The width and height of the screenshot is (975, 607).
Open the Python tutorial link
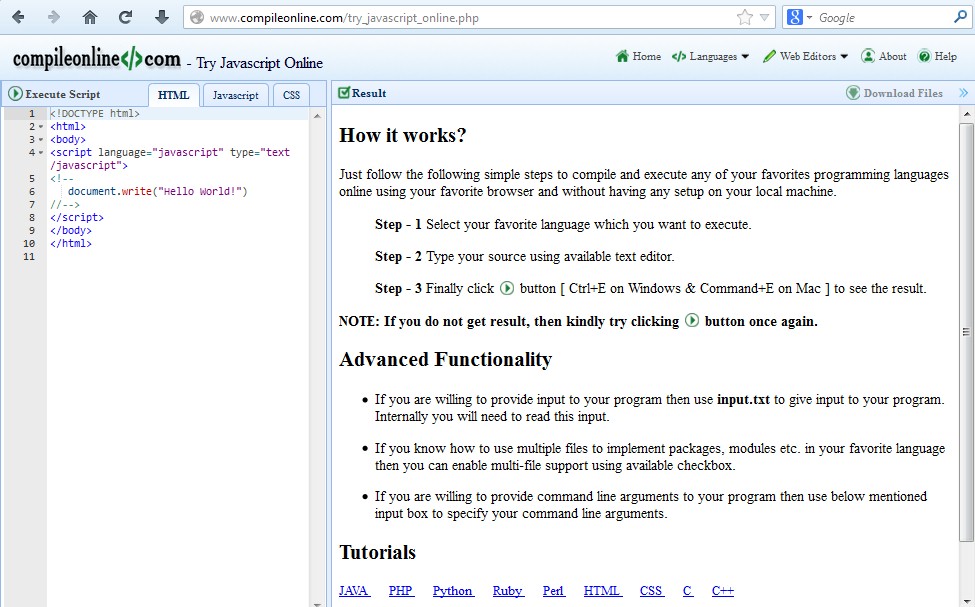click(453, 591)
